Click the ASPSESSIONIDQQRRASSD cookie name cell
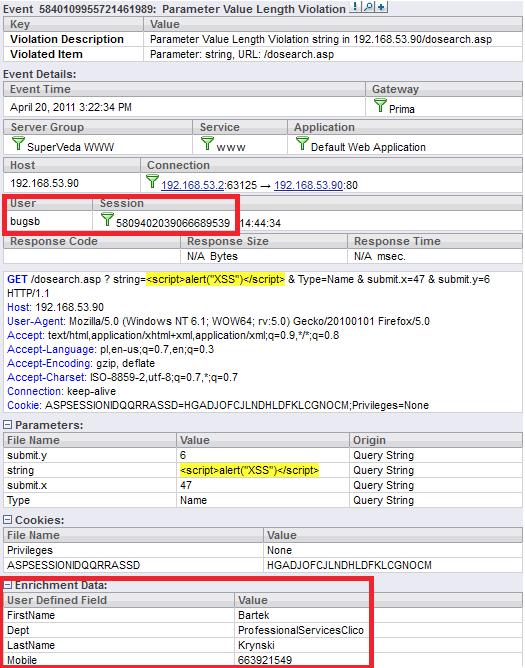The image size is (525, 668). coord(133,565)
